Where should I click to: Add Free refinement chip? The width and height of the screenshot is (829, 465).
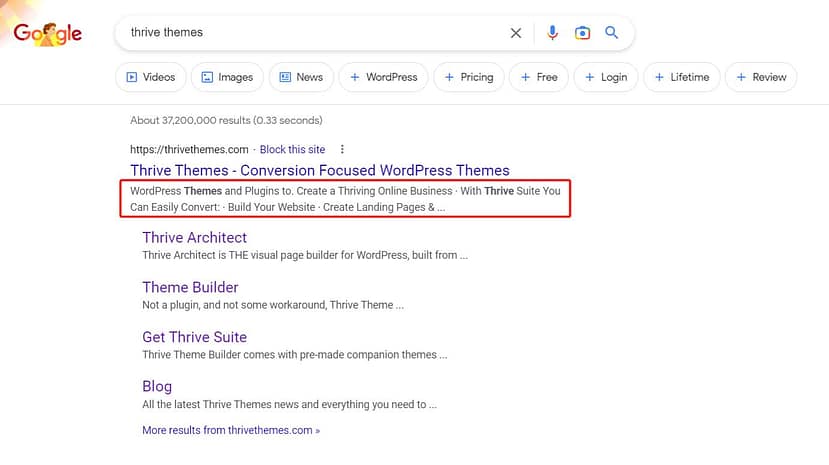coord(539,77)
